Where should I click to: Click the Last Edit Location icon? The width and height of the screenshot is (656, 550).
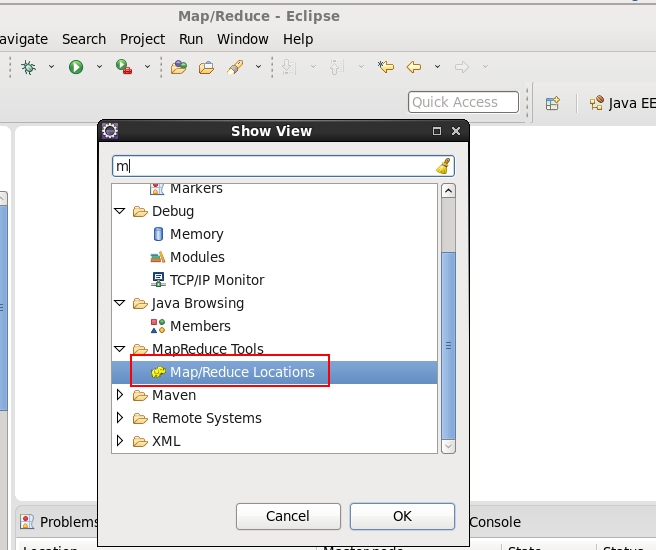pos(385,67)
